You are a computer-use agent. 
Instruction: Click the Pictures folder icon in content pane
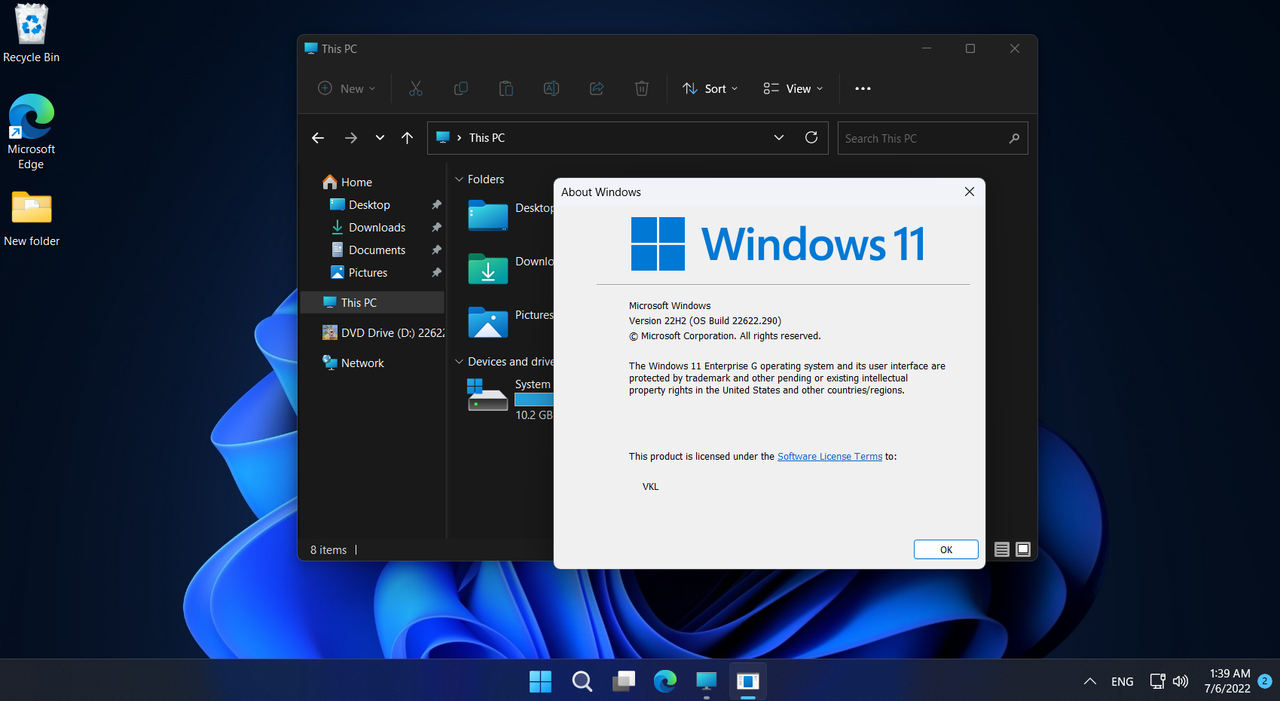tap(488, 321)
